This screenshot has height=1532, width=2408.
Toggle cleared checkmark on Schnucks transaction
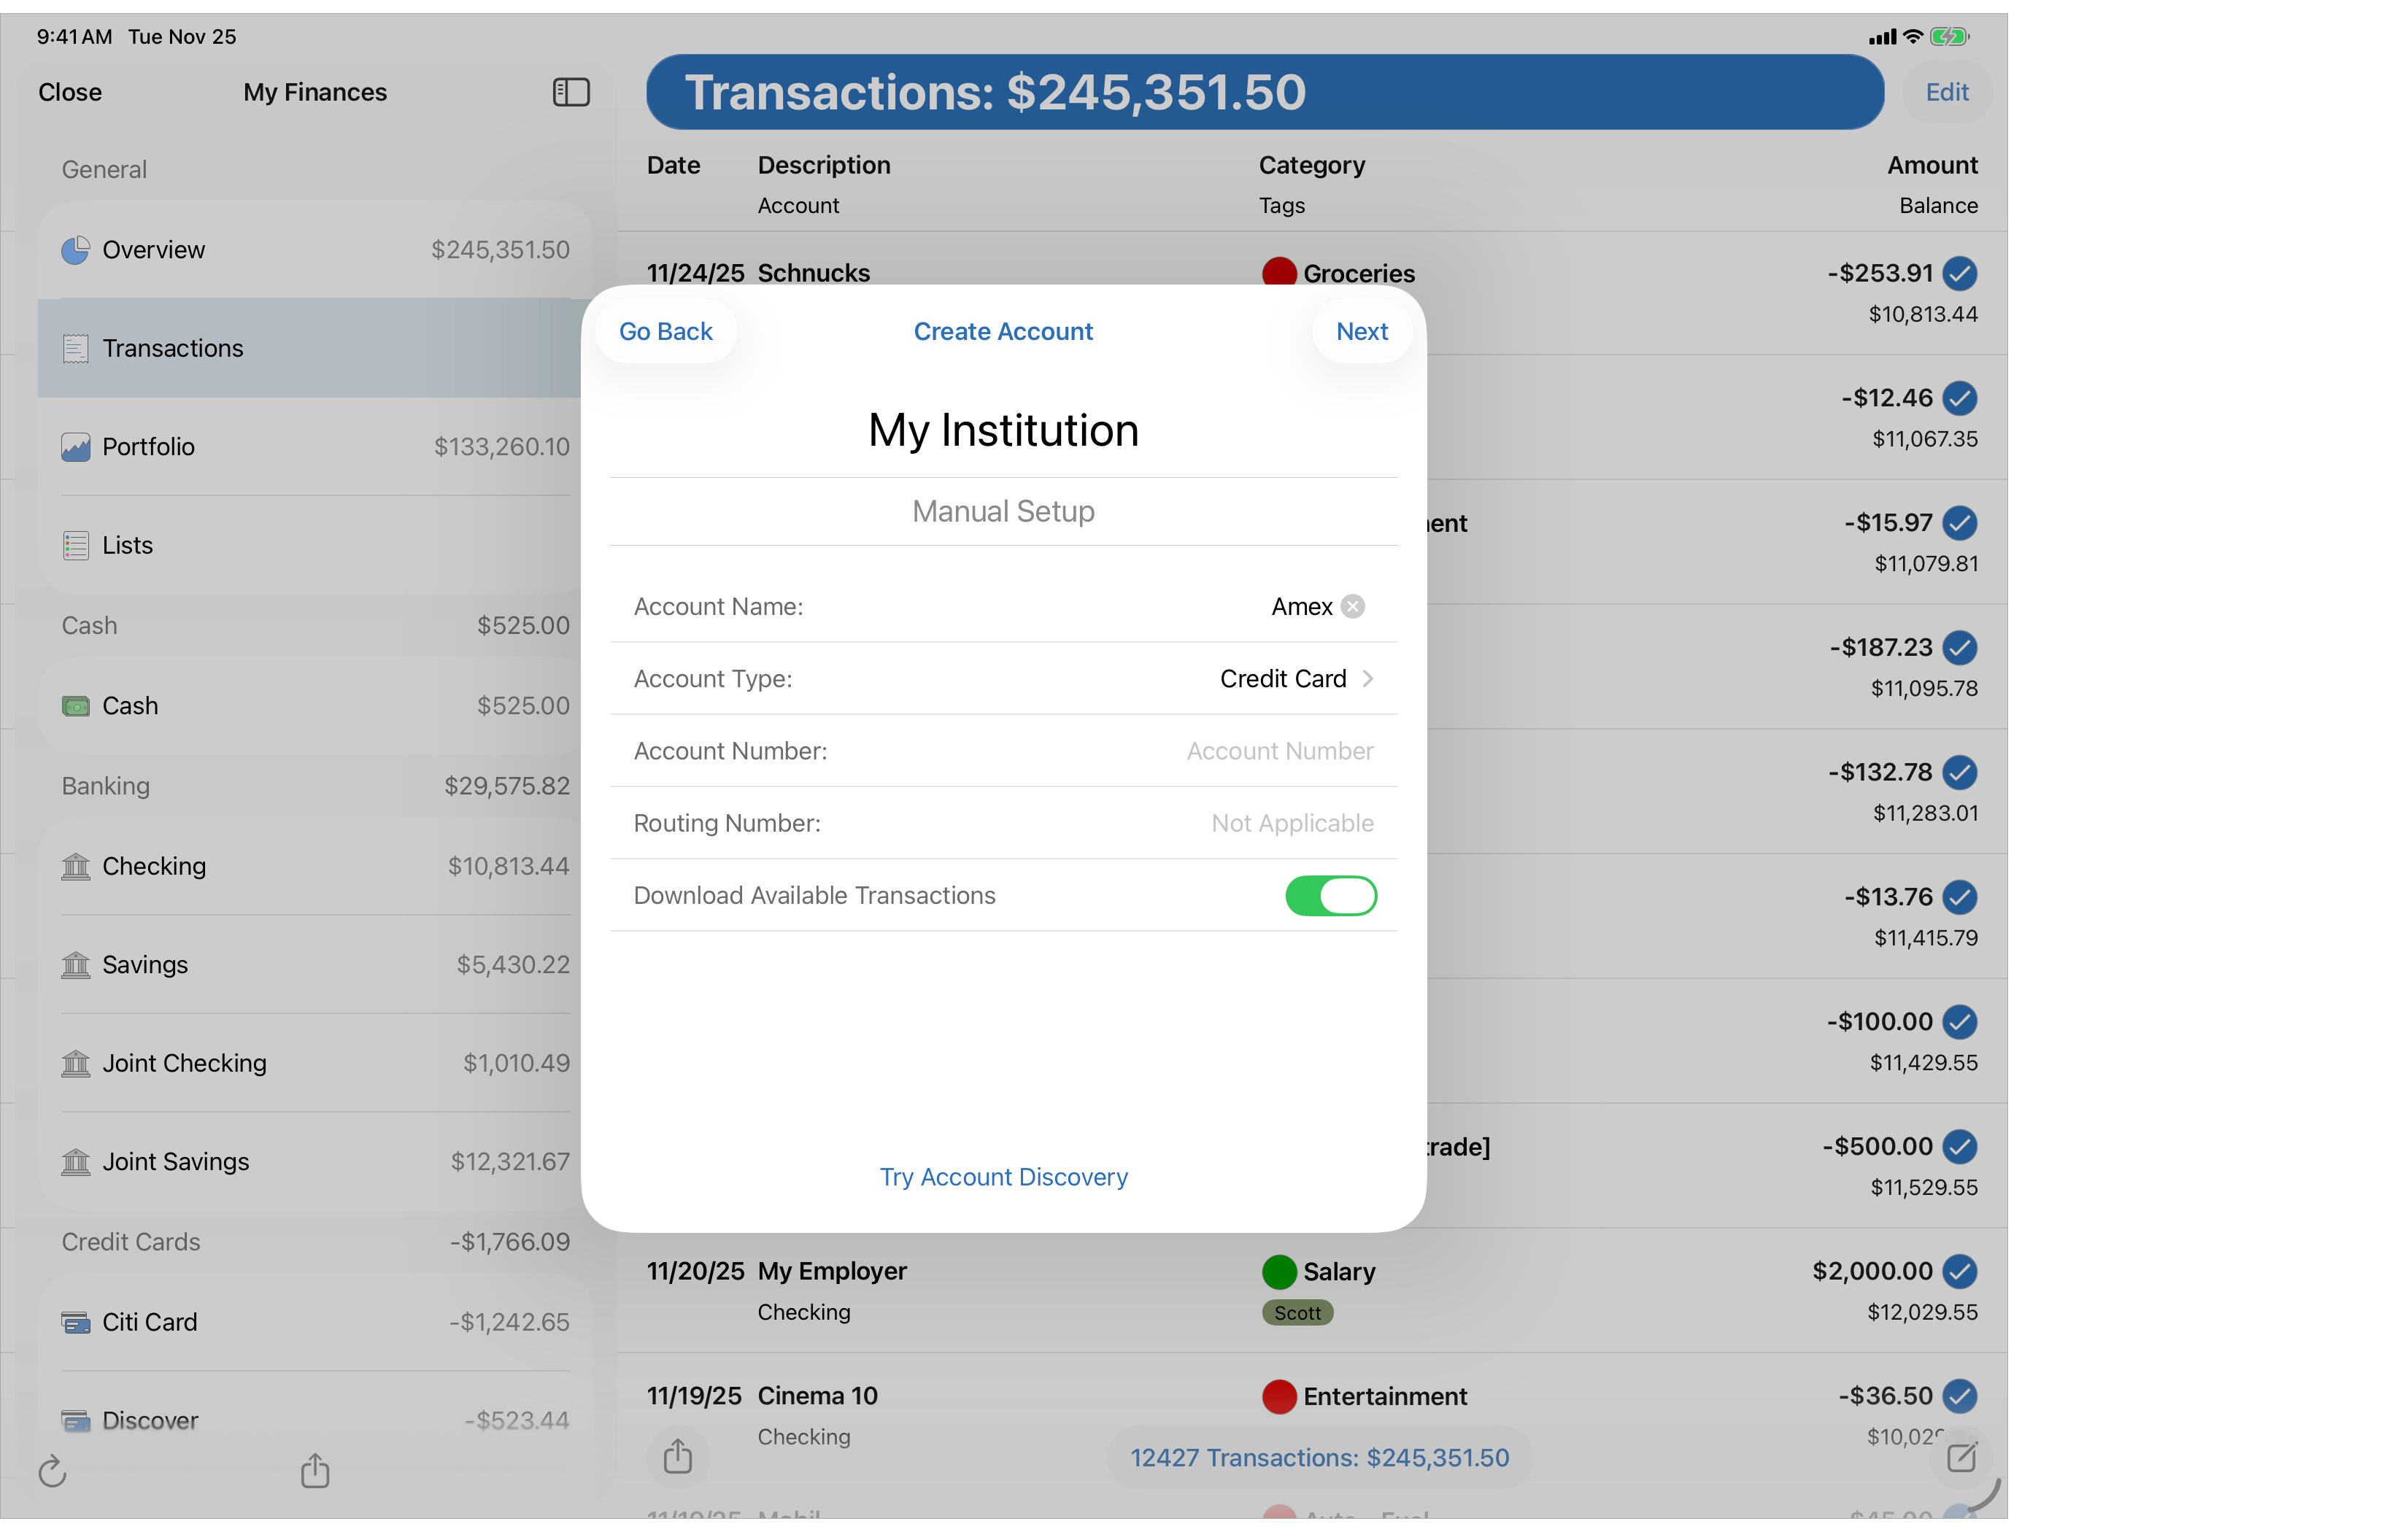pos(1960,274)
